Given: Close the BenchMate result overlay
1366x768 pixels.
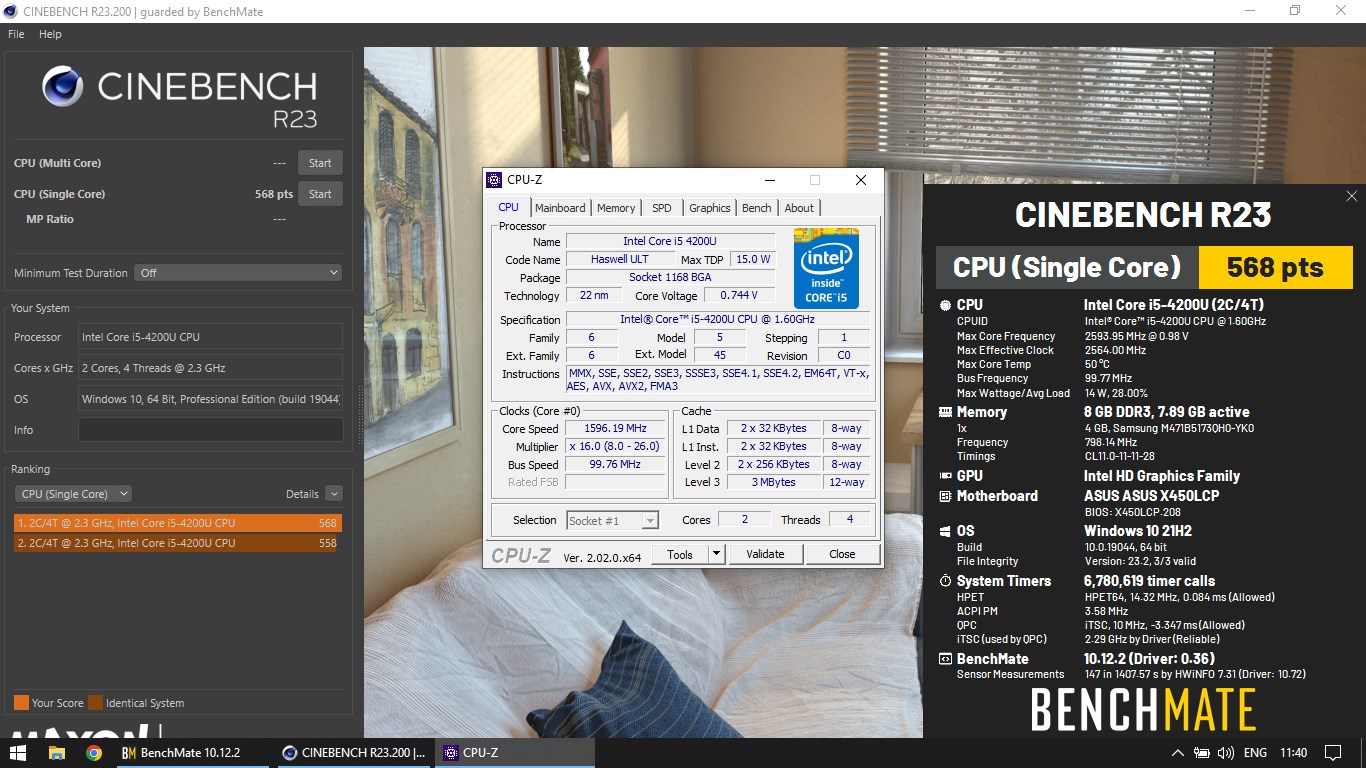Looking at the screenshot, I should coord(1352,196).
